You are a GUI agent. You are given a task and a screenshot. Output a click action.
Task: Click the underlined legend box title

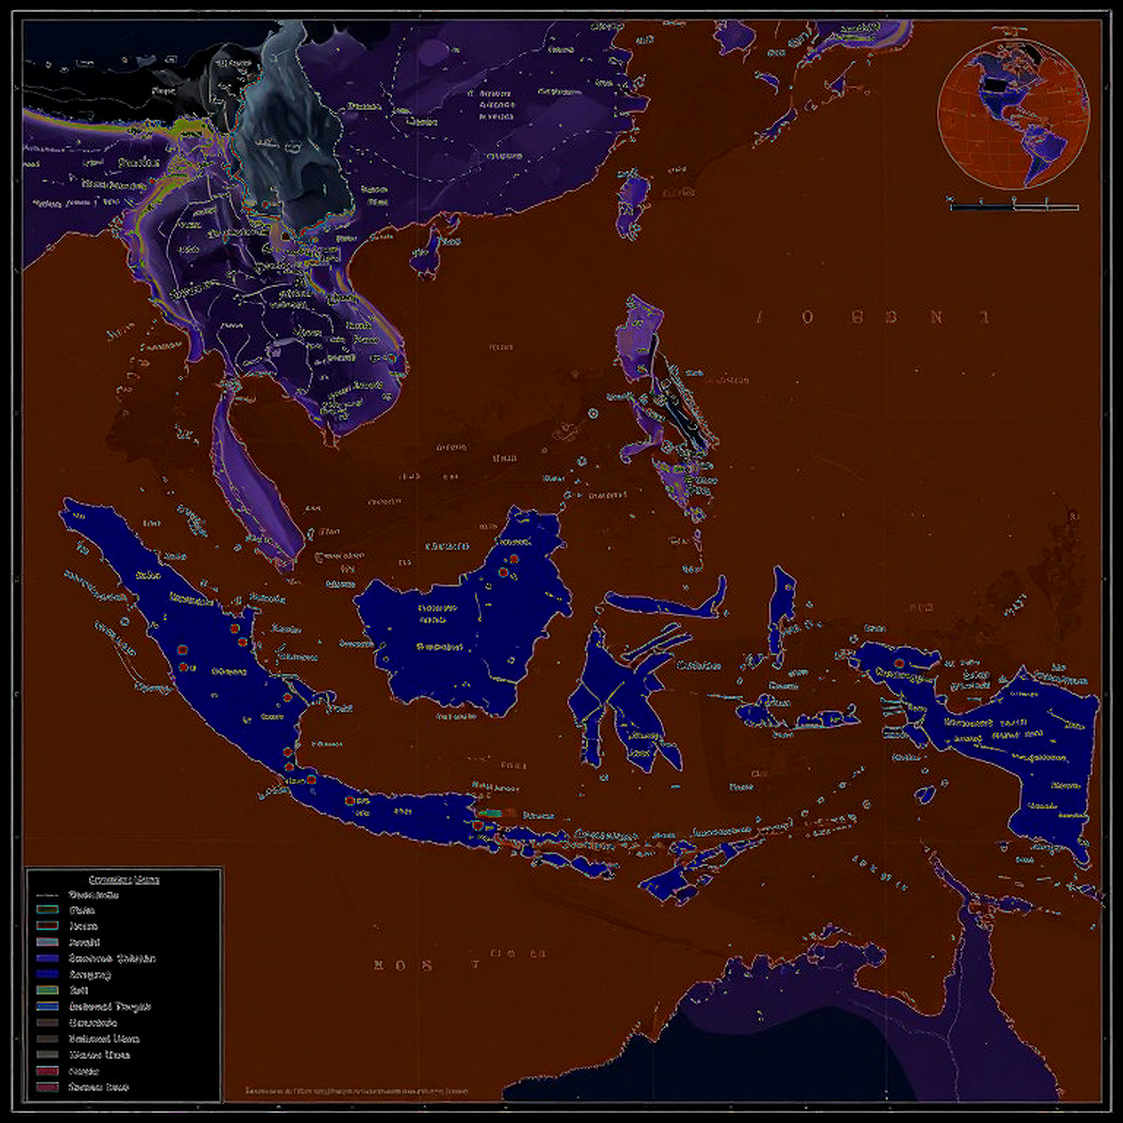point(124,879)
